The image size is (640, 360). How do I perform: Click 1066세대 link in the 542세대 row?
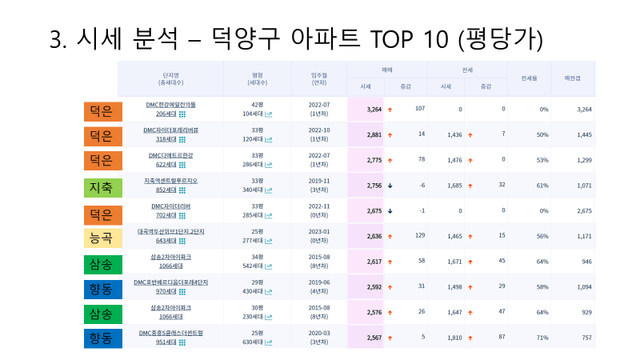171,266
